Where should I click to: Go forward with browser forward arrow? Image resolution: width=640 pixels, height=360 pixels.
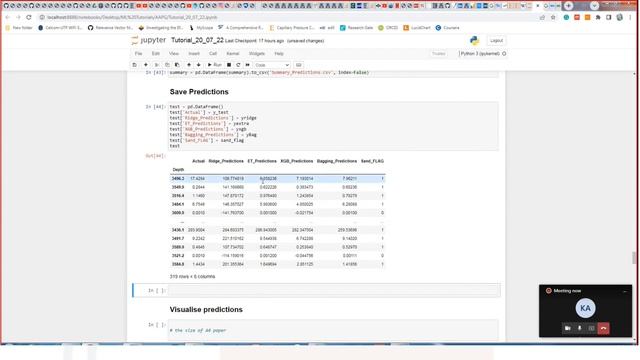pos(18,17)
